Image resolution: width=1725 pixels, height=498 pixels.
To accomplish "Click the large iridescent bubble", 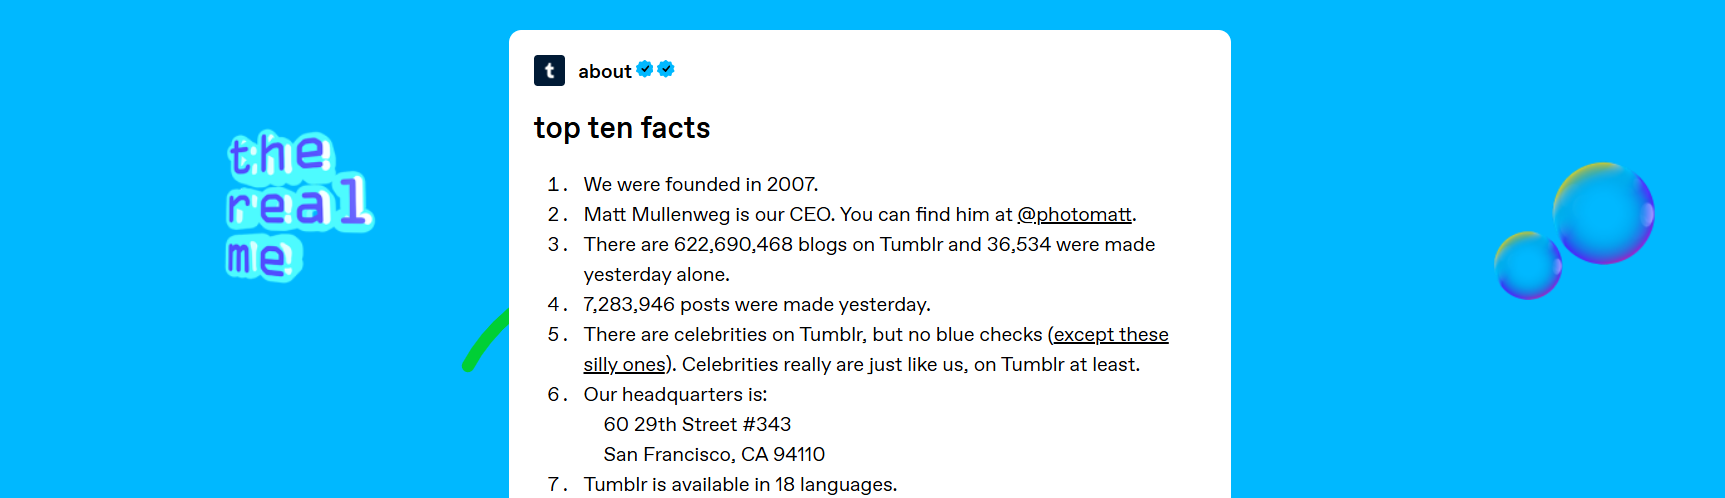I will point(1603,213).
